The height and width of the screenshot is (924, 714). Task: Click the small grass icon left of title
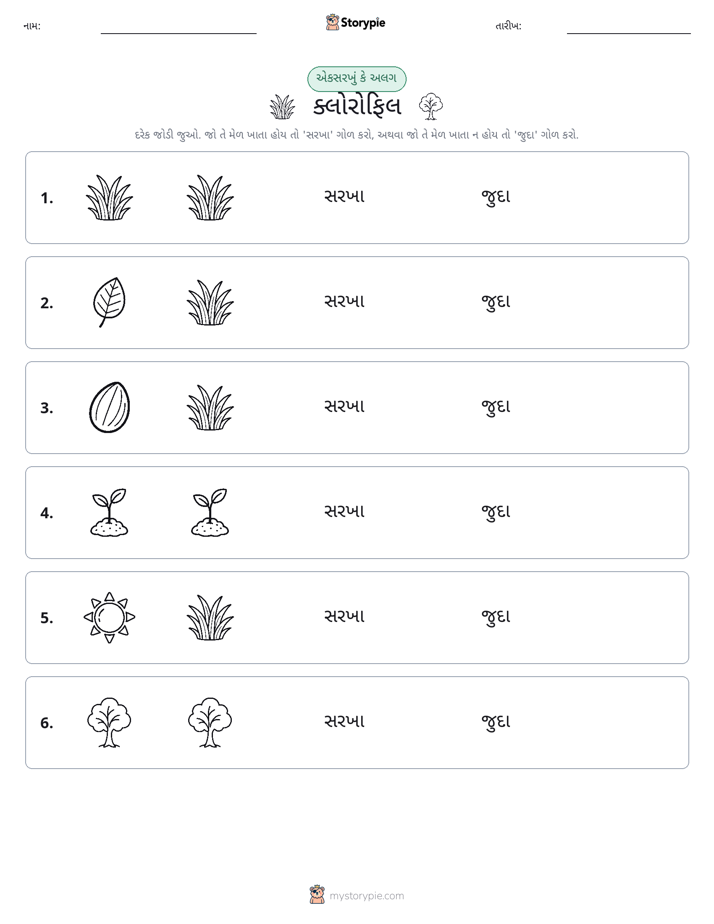pyautogui.click(x=282, y=107)
